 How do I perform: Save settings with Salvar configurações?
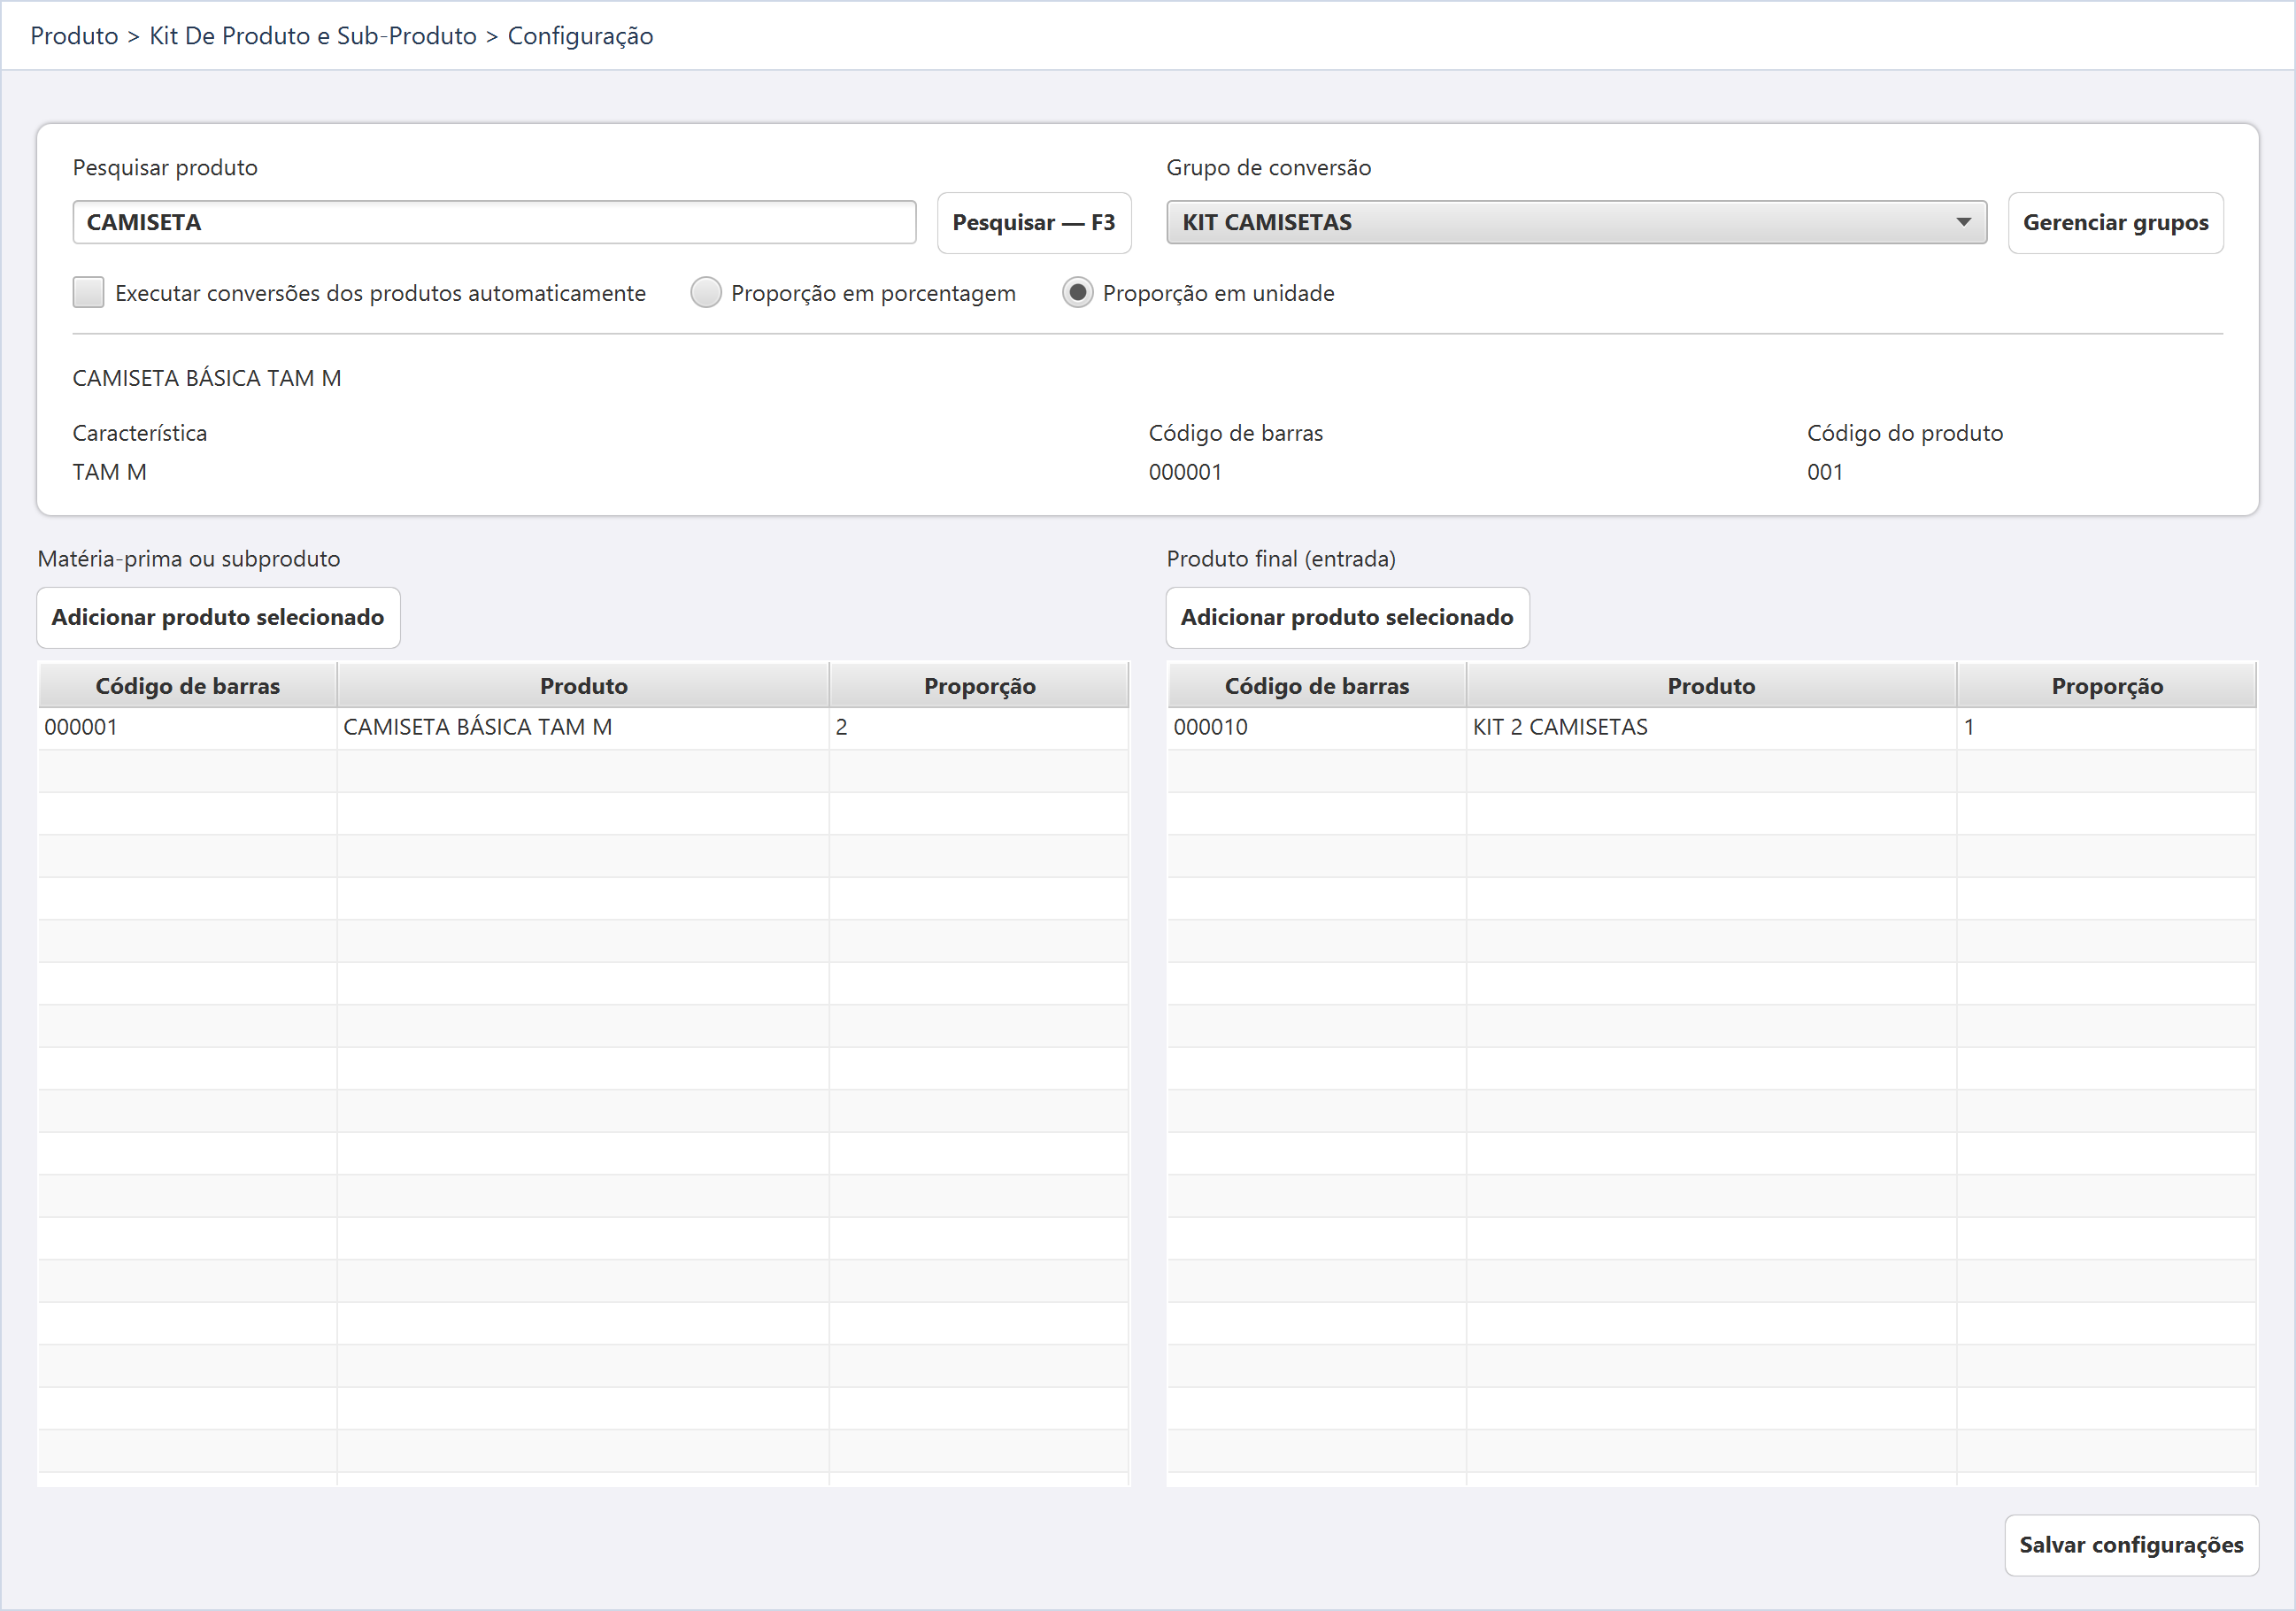(x=2131, y=1545)
